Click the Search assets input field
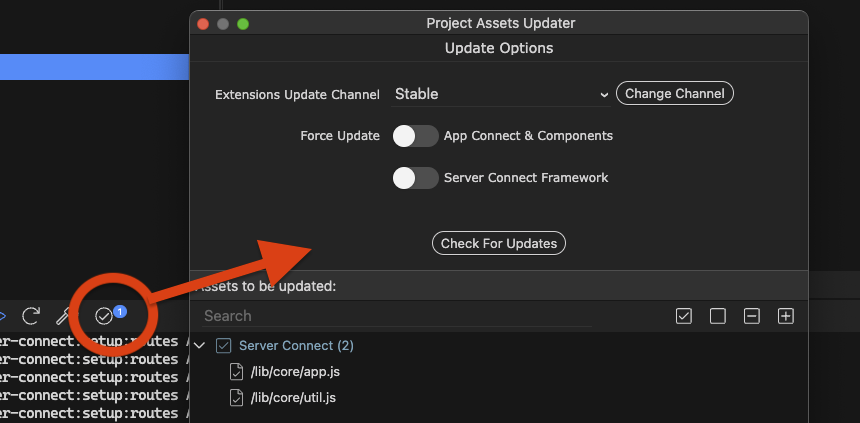The height and width of the screenshot is (423, 860). point(397,316)
